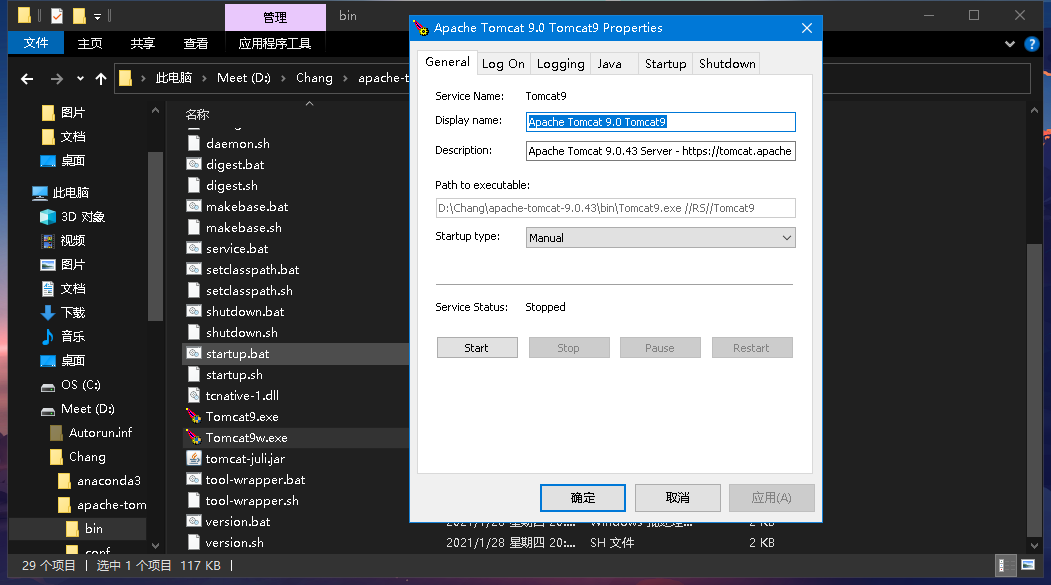
Task: Open recent locations dropdown arrow in Explorer
Action: click(x=80, y=79)
